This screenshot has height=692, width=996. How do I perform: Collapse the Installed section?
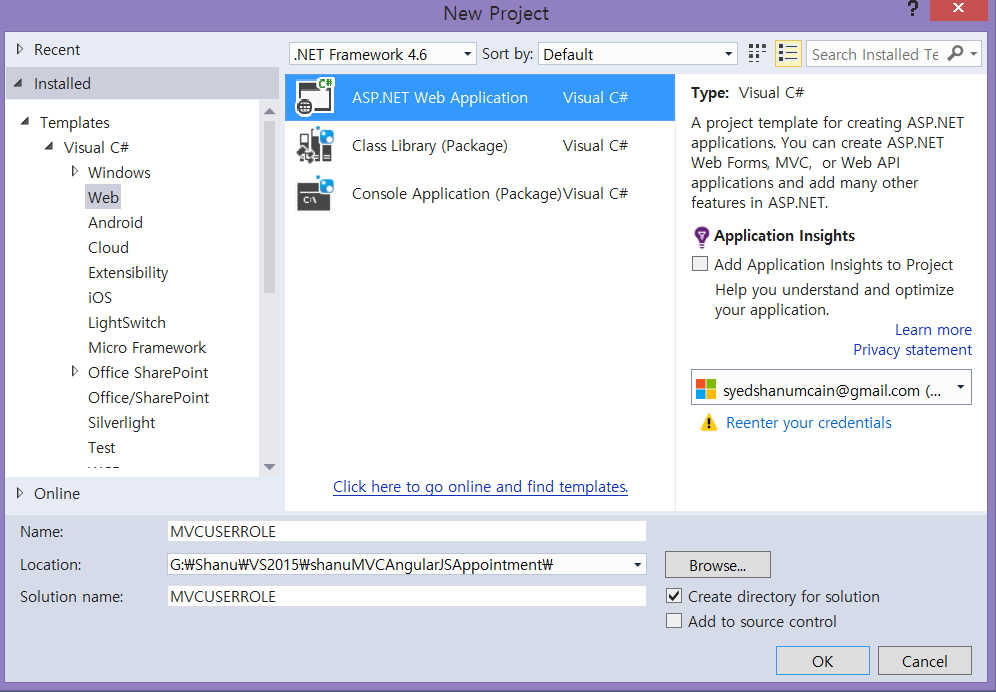(x=18, y=83)
